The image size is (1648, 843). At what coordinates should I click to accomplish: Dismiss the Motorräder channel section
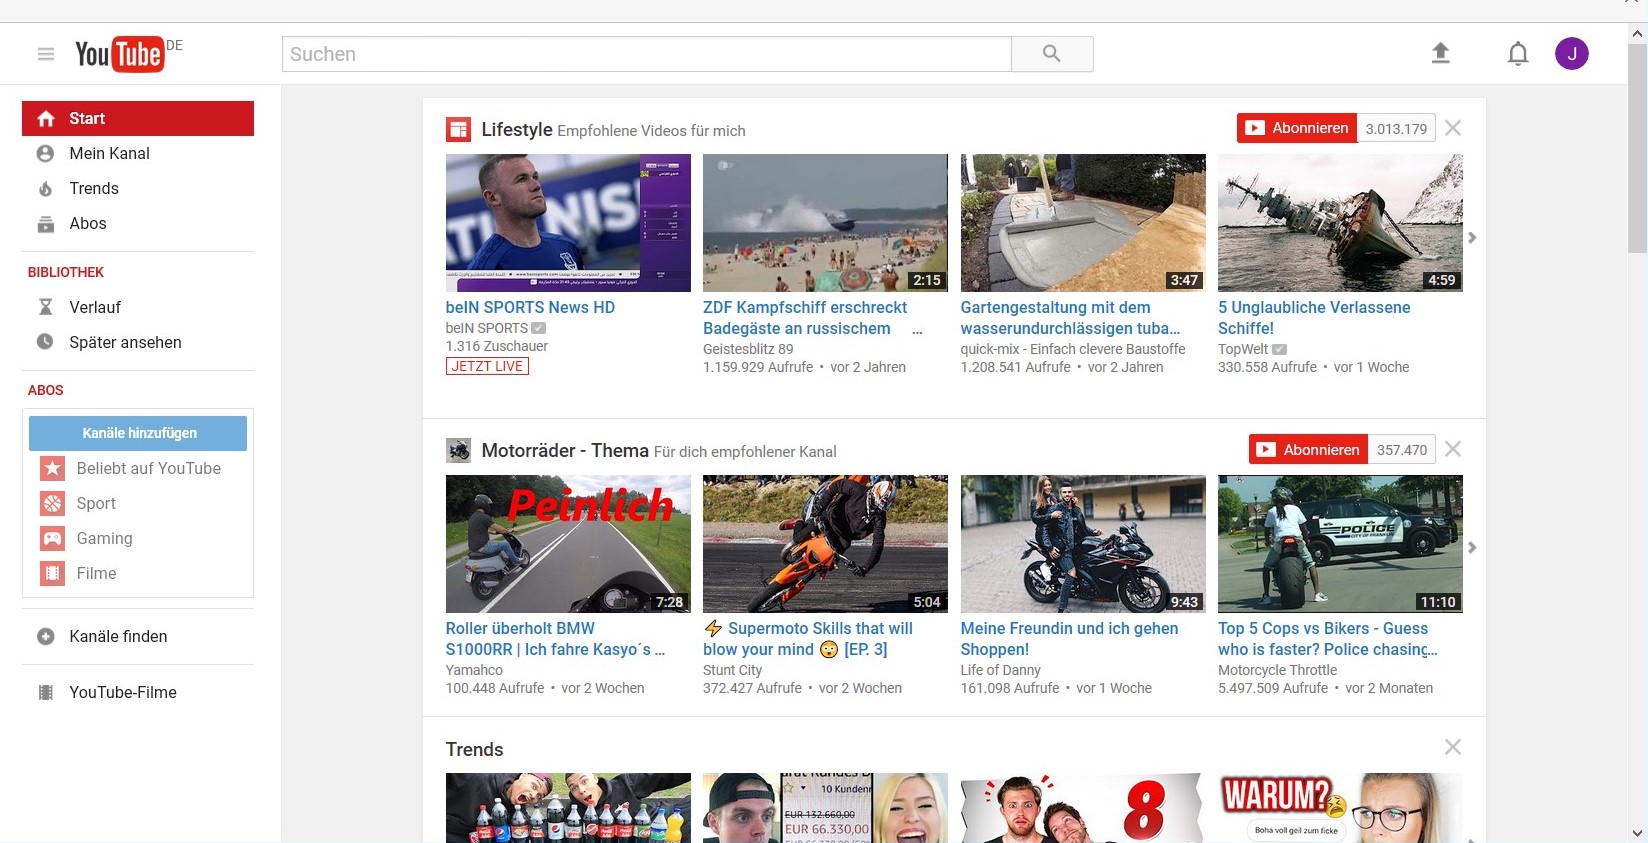coord(1453,449)
